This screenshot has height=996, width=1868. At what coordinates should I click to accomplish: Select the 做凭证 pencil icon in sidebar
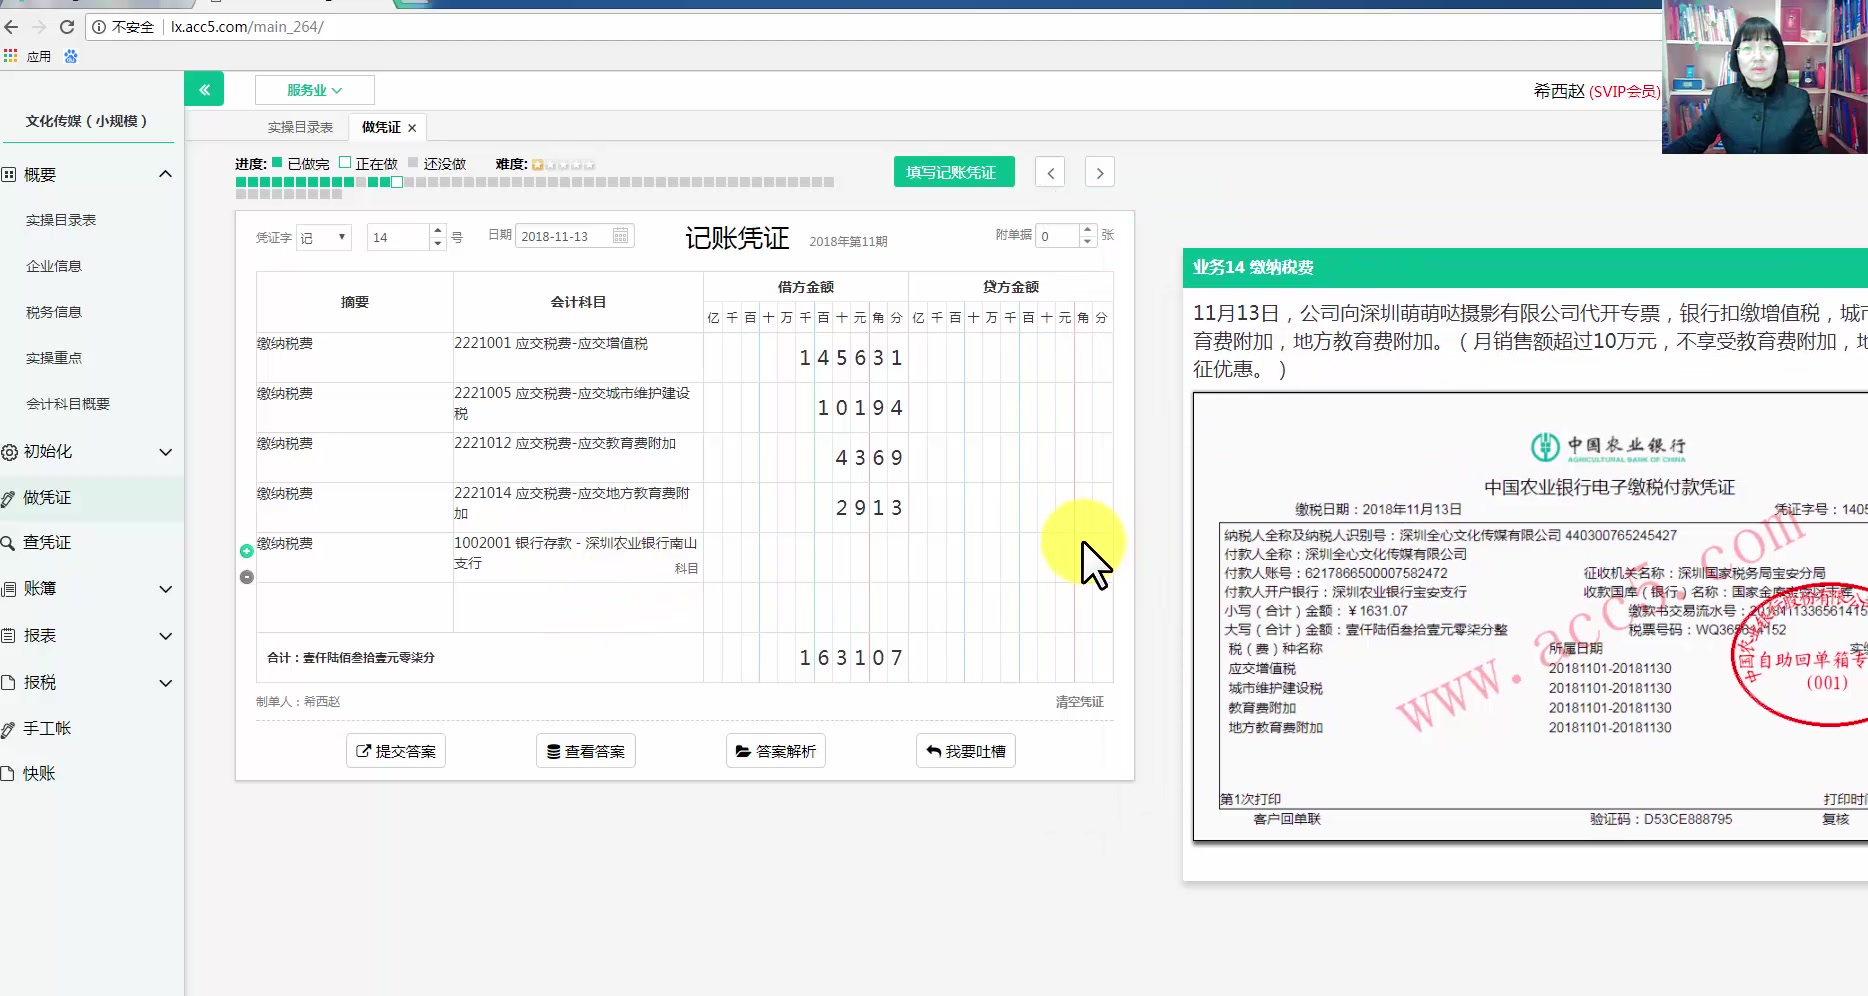tap(11, 497)
